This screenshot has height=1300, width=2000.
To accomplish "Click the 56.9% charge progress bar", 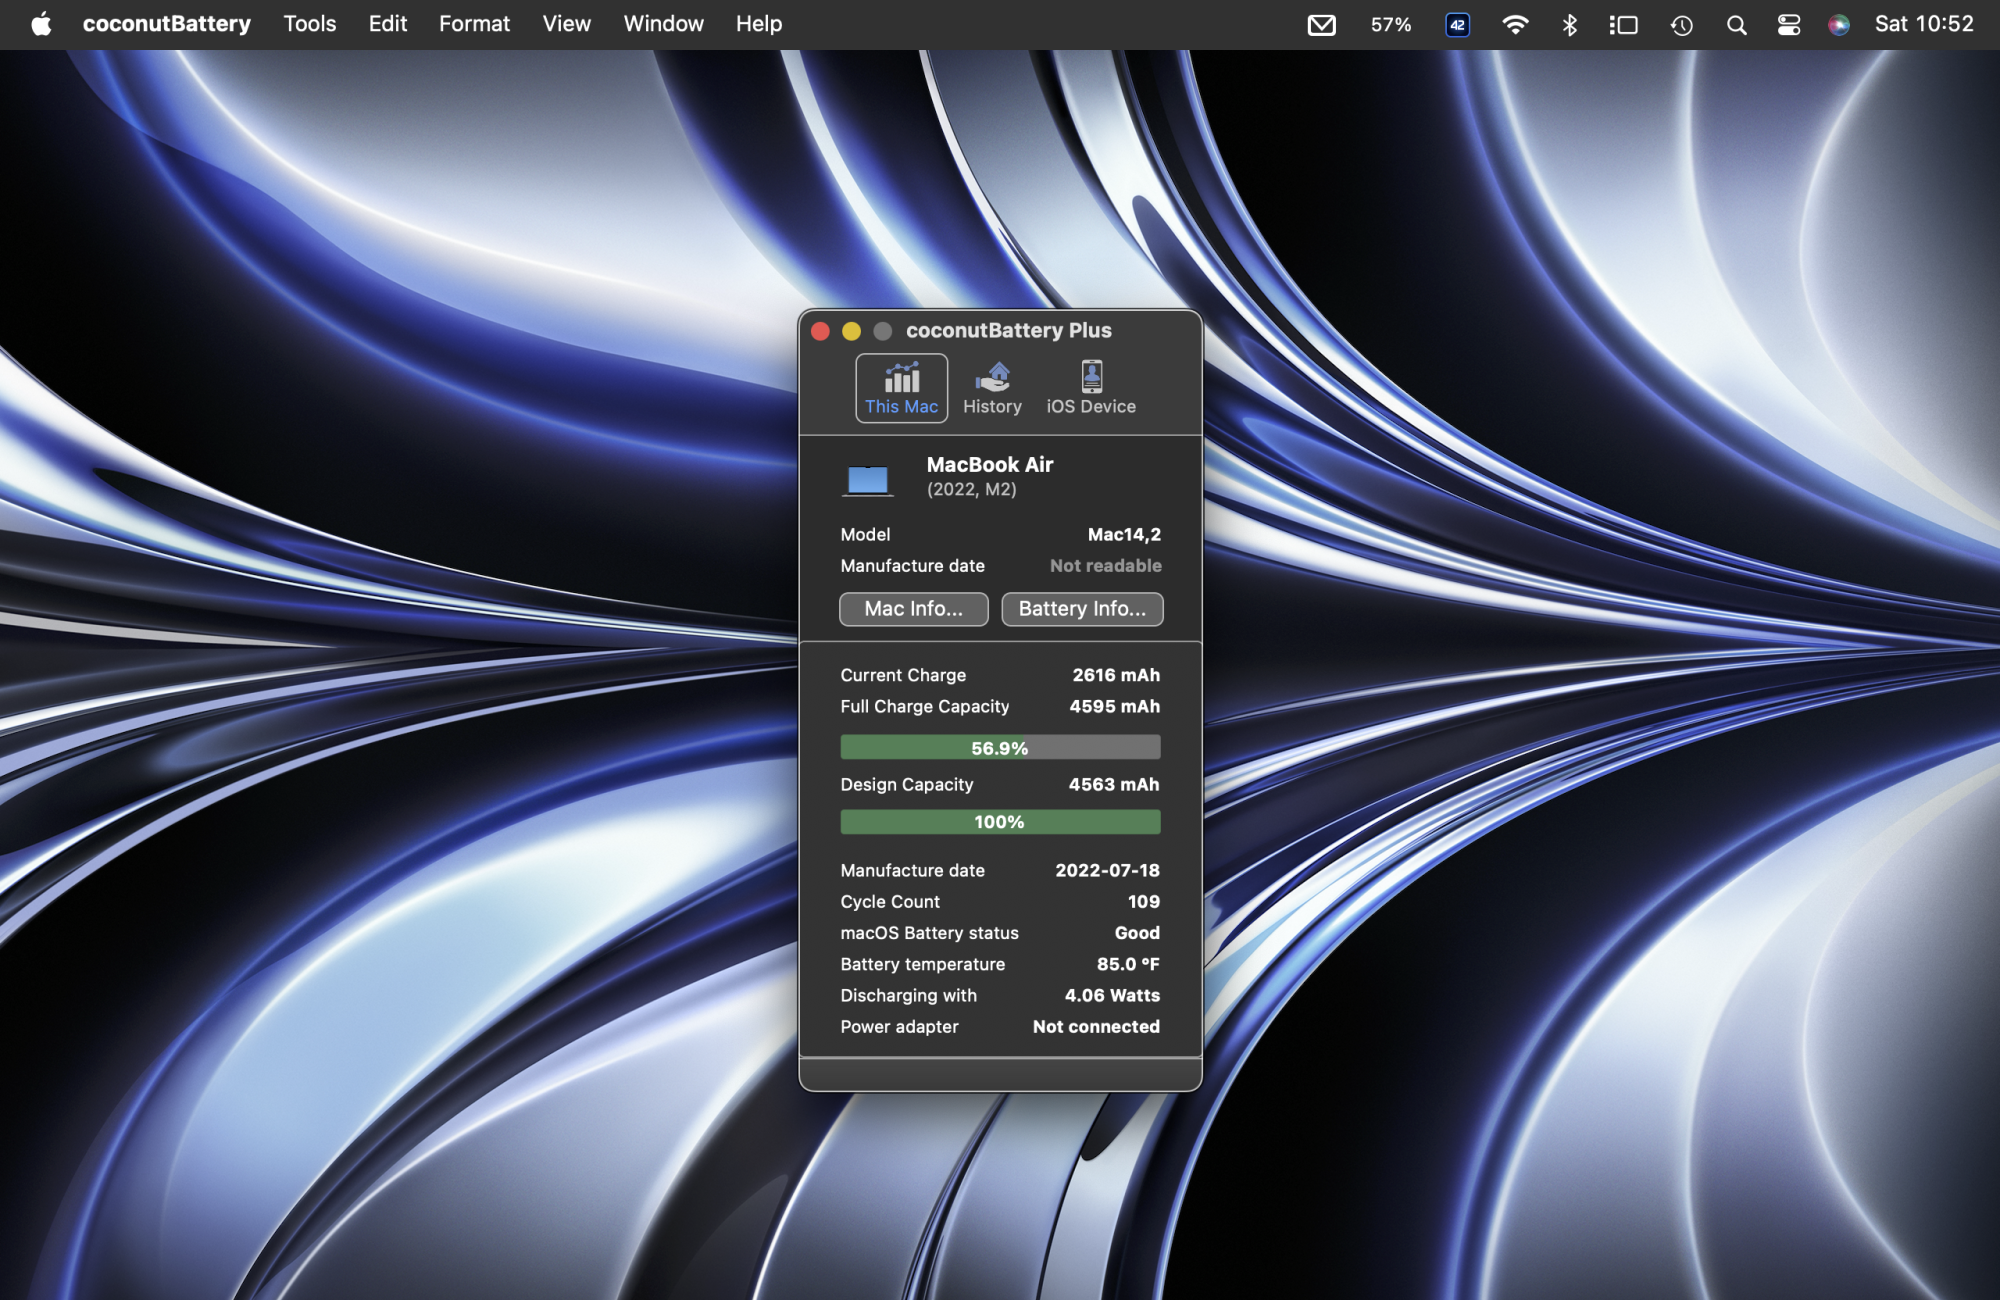I will pos(1000,748).
